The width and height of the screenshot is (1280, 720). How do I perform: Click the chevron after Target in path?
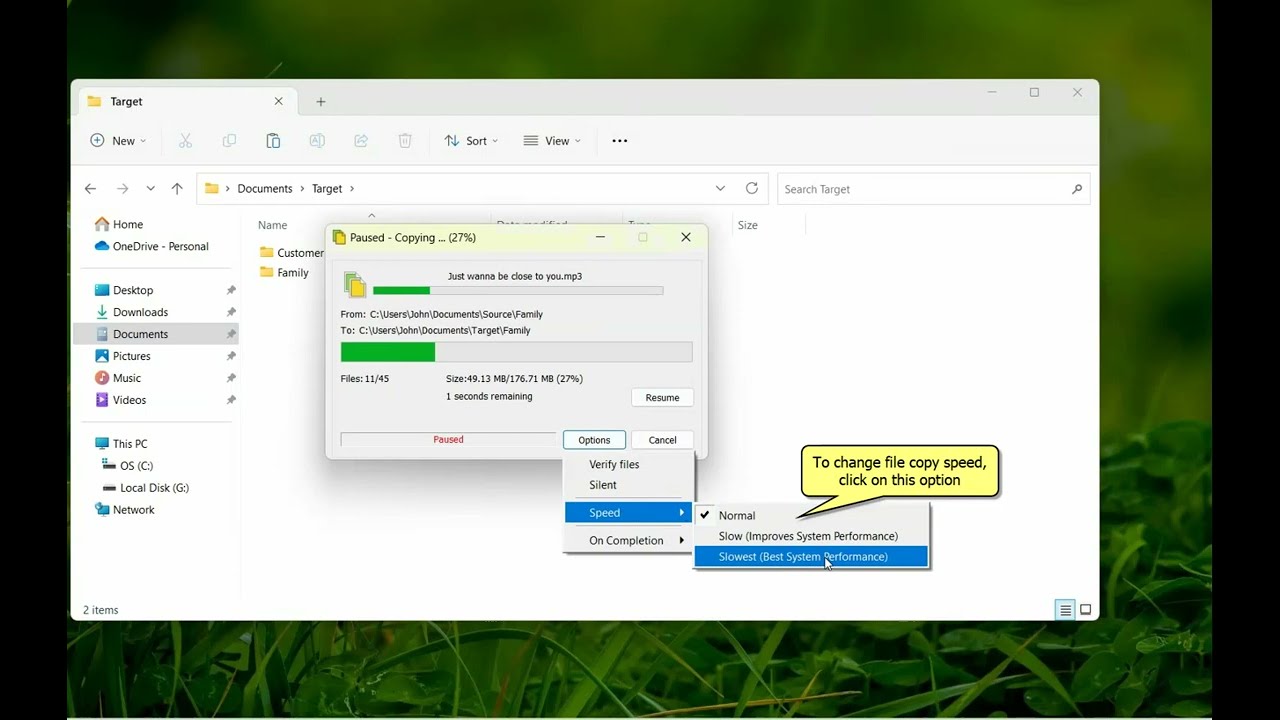[x=352, y=189]
